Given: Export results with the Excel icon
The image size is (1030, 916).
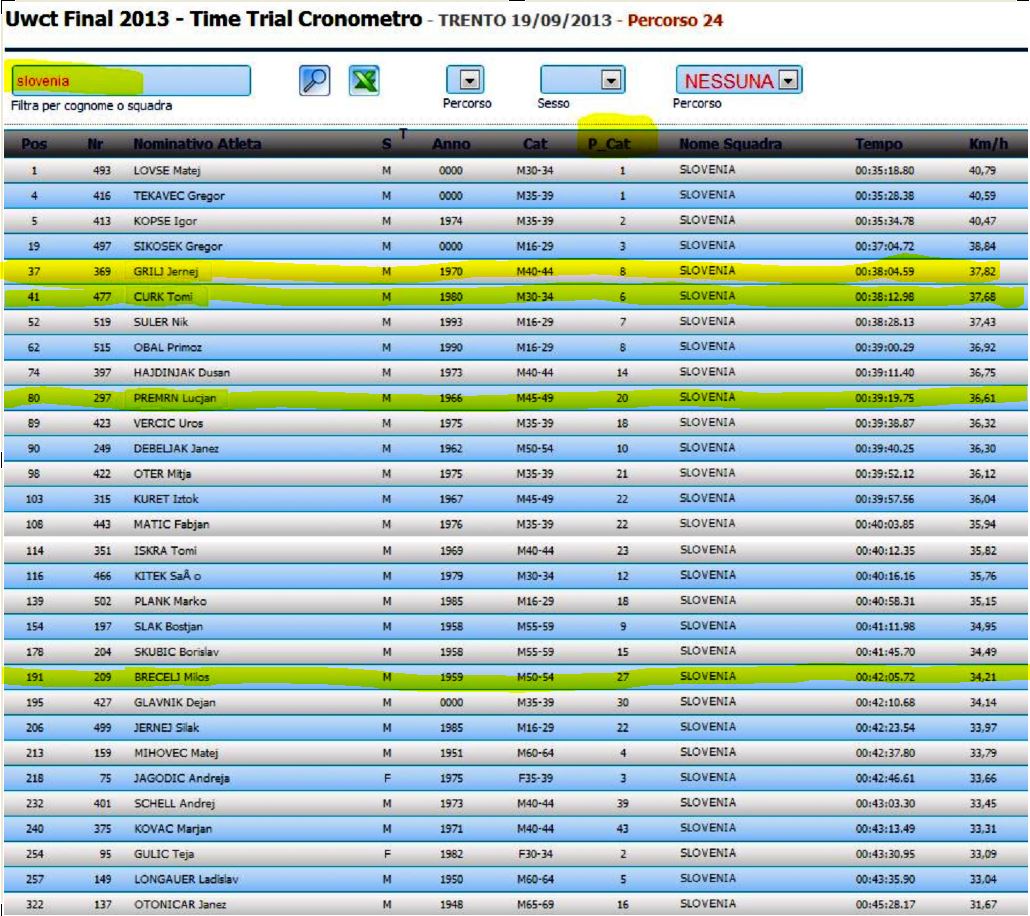Looking at the screenshot, I should [364, 81].
